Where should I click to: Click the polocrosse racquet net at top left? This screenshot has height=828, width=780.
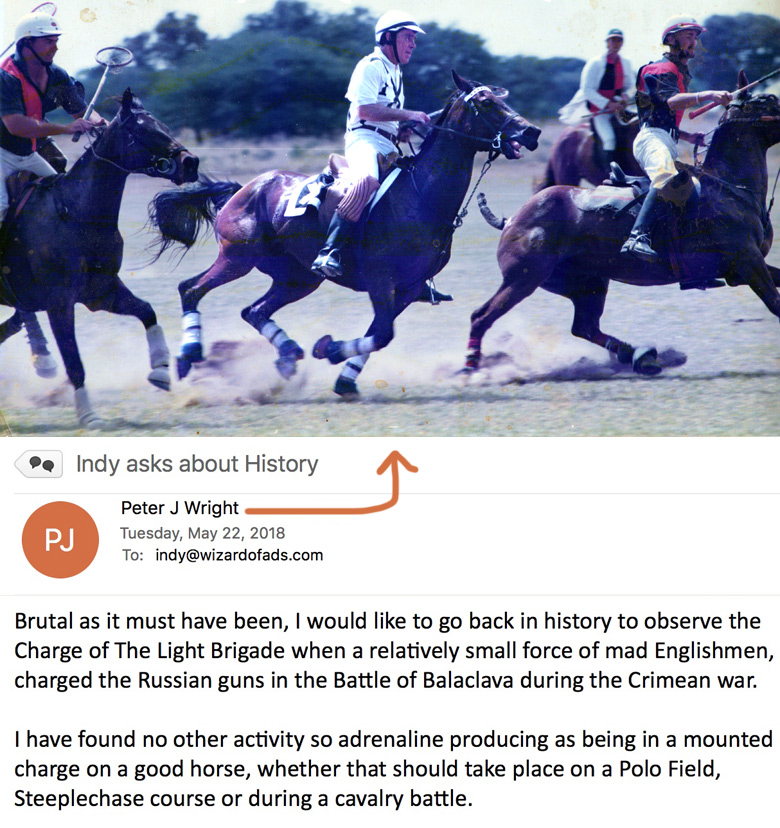point(115,57)
